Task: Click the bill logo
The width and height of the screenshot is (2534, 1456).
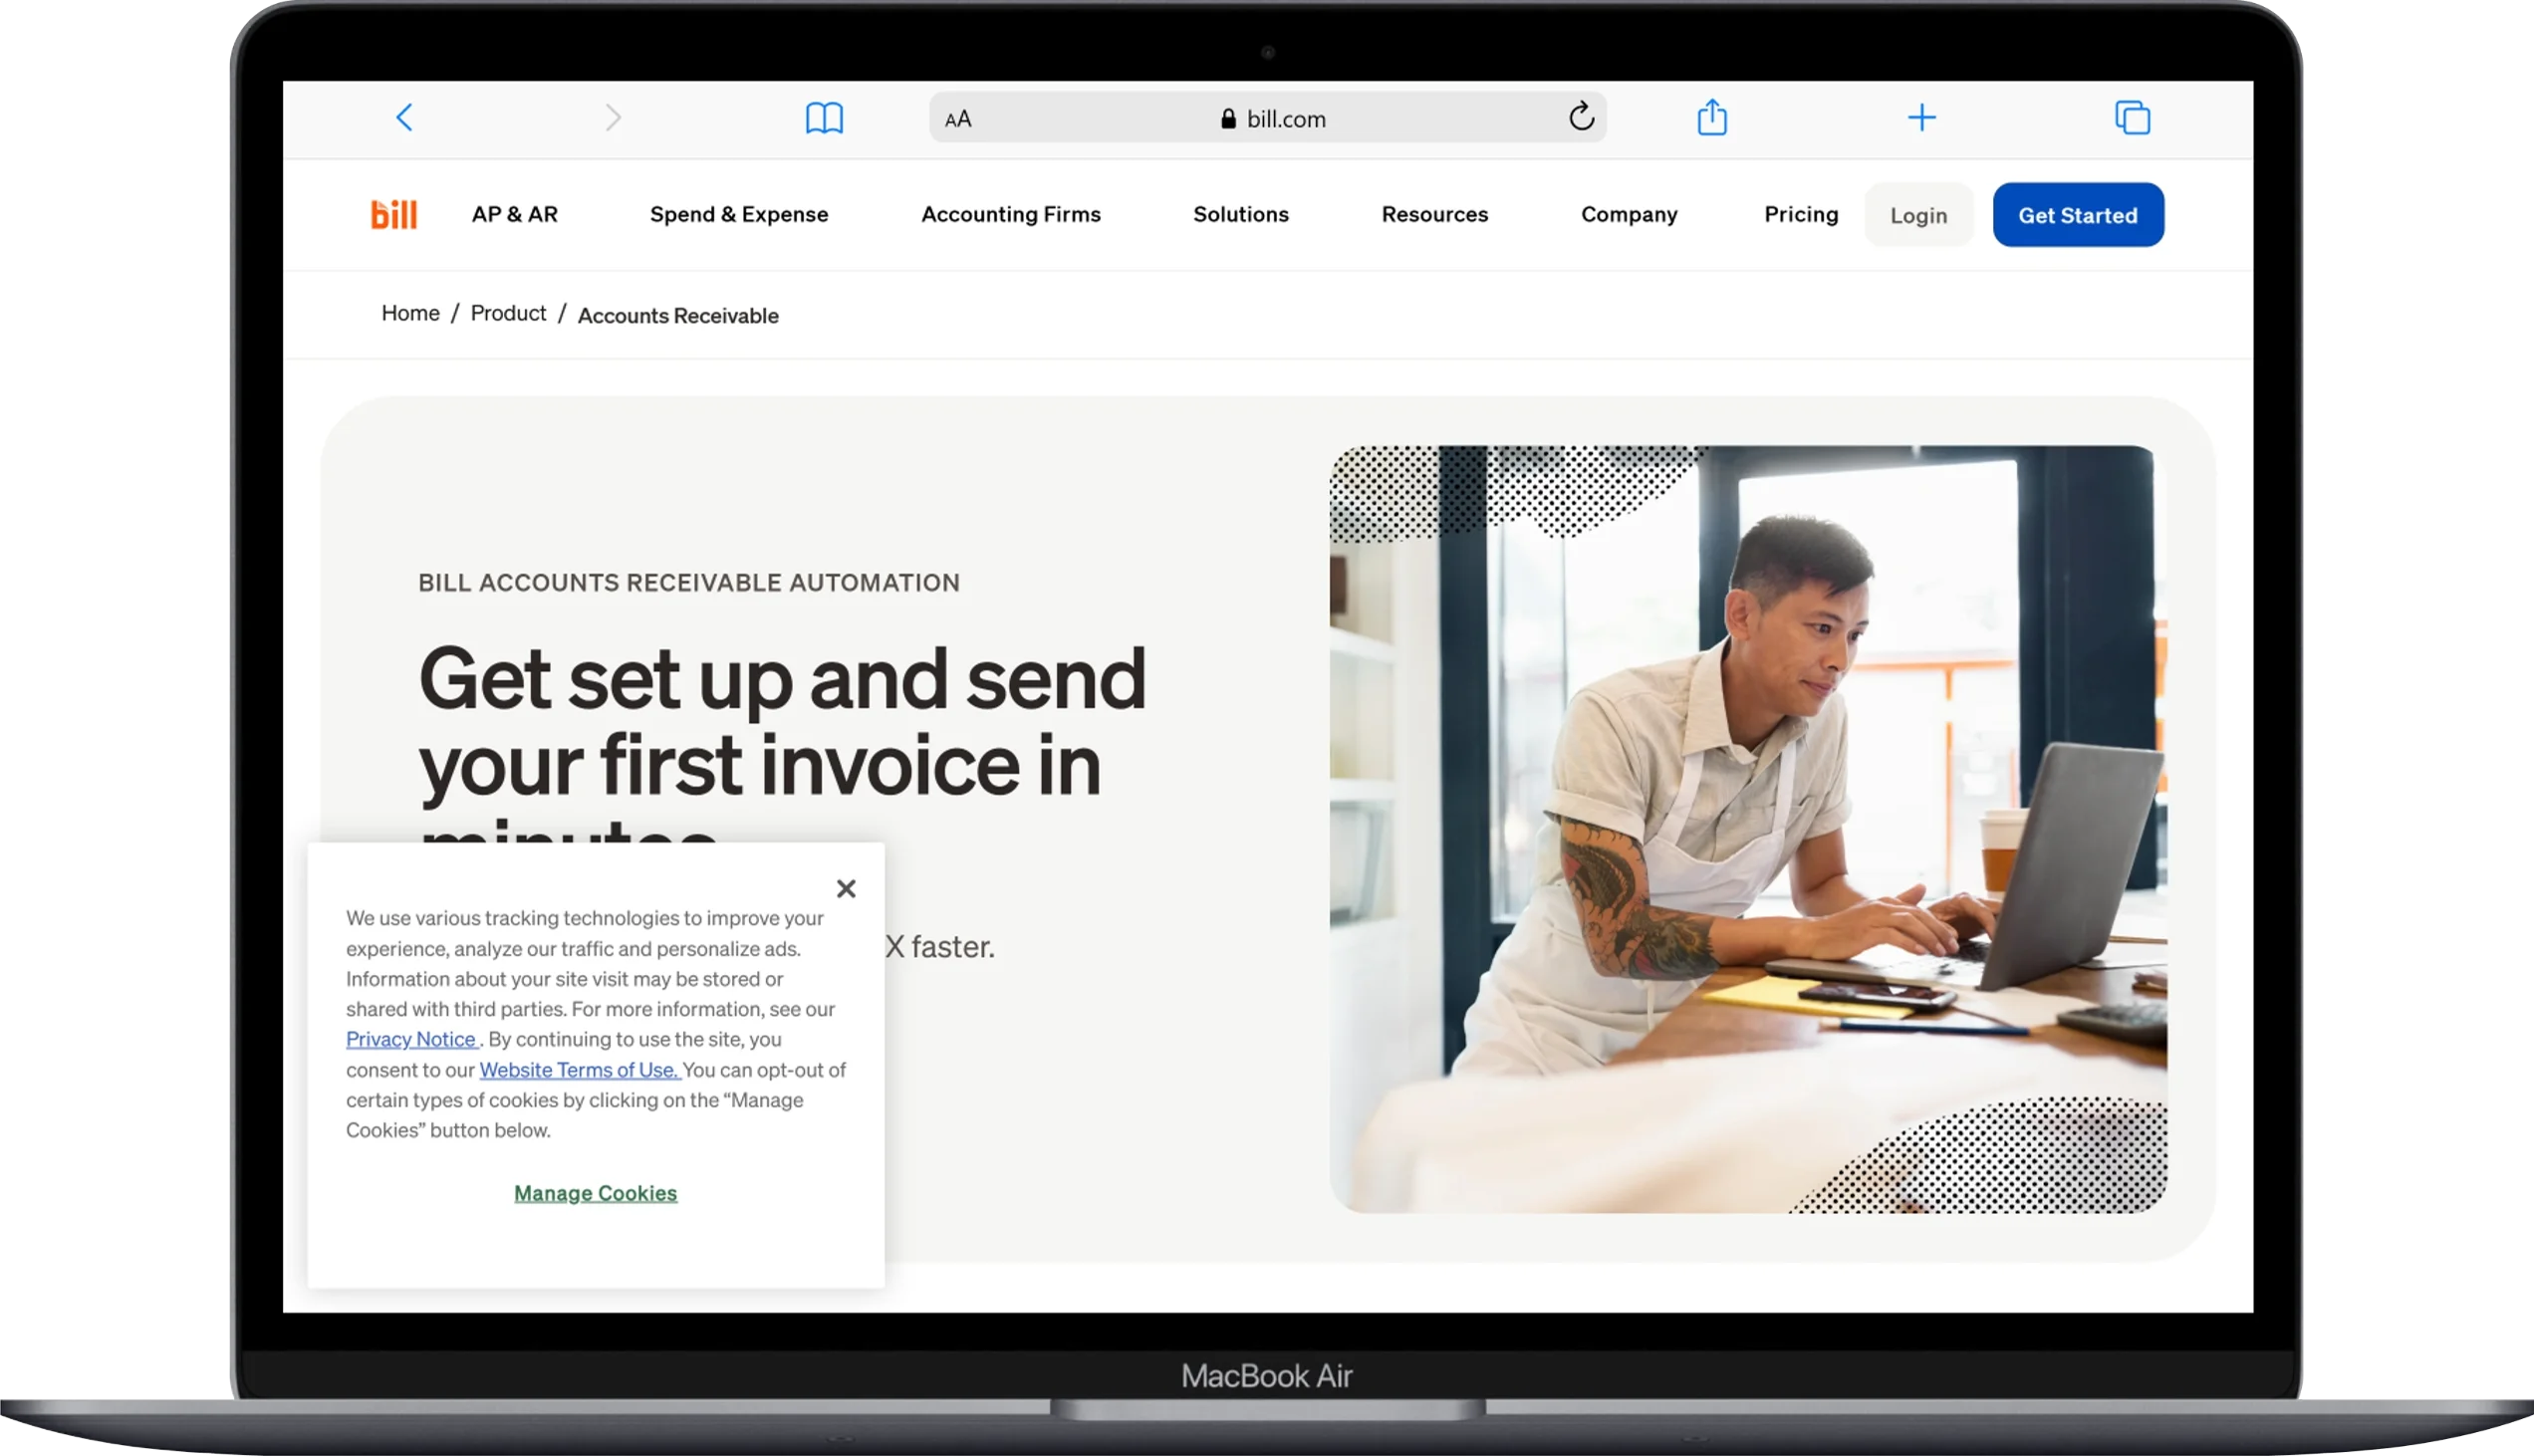Action: click(x=394, y=214)
